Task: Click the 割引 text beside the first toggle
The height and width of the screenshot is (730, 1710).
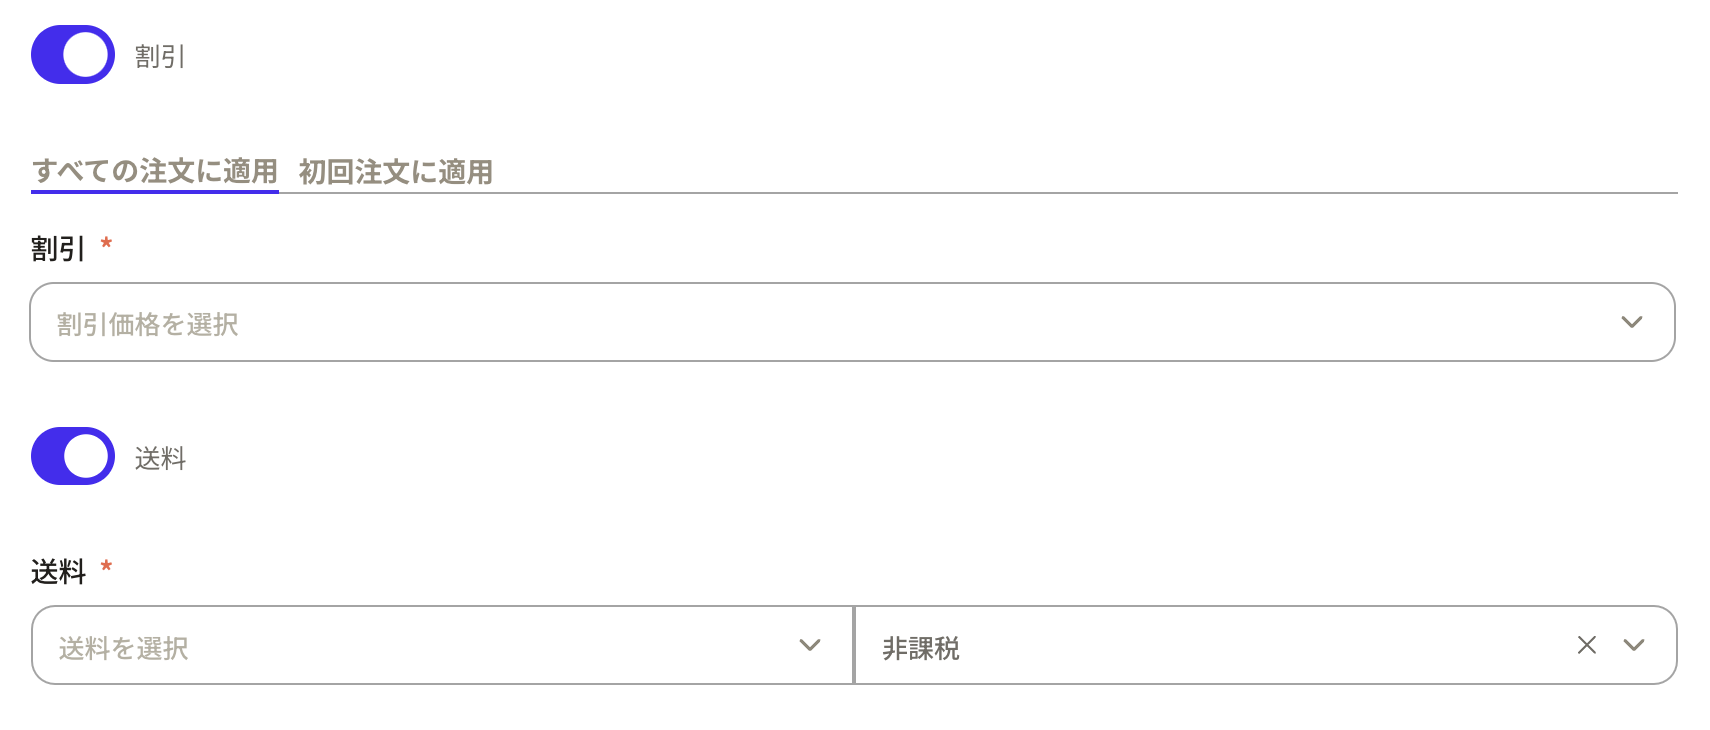Action: [160, 57]
